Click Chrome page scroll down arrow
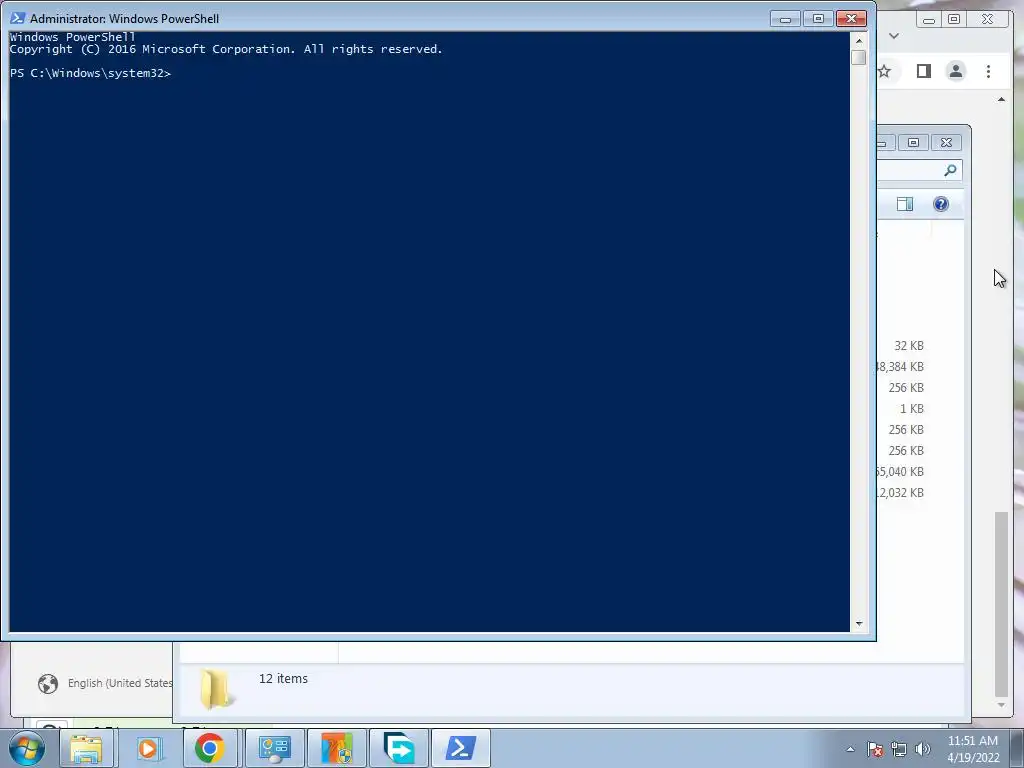Image resolution: width=1024 pixels, height=768 pixels. pyautogui.click(x=1001, y=705)
